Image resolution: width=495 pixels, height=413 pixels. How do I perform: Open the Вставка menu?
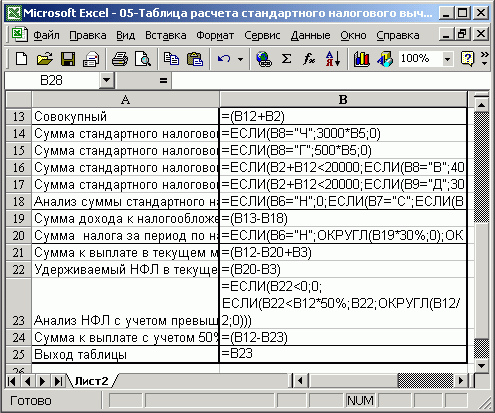pyautogui.click(x=166, y=35)
